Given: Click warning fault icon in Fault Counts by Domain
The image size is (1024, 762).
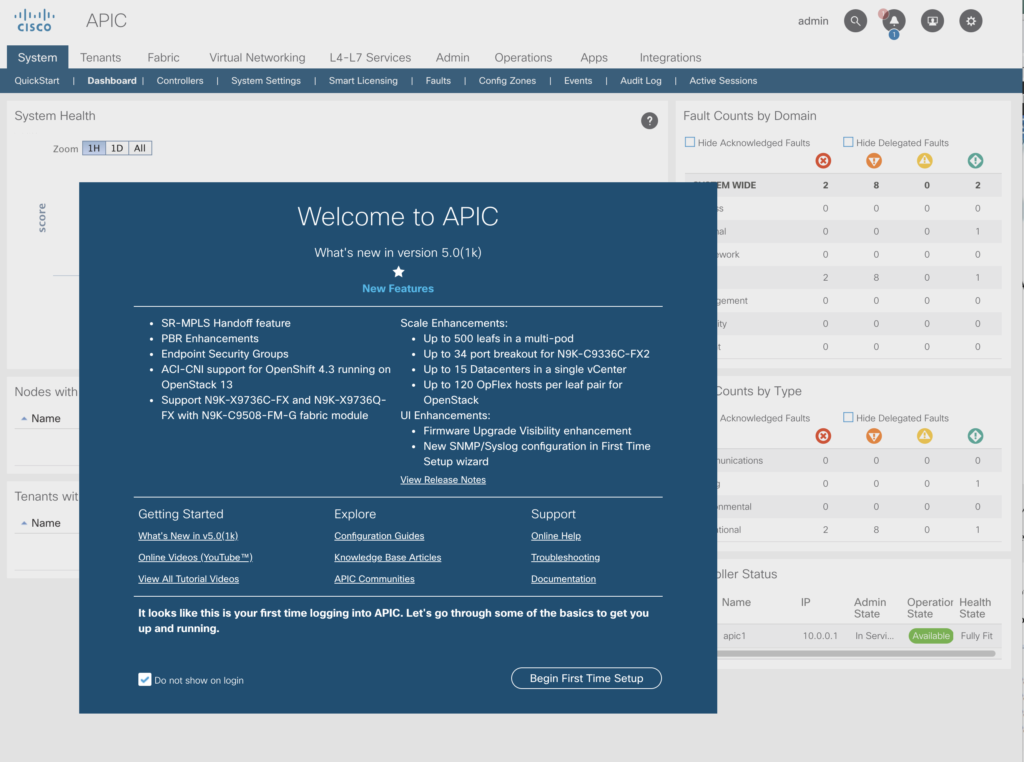Looking at the screenshot, I should 976,161.
